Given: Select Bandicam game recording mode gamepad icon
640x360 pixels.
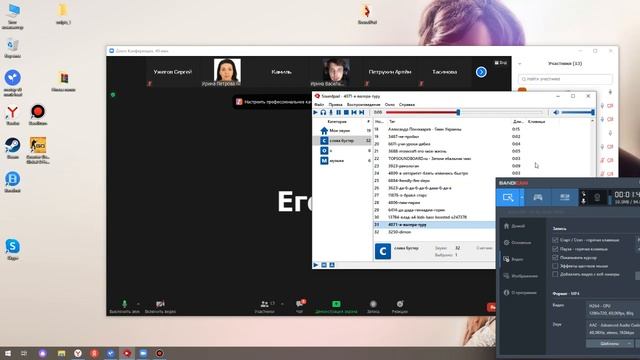Looking at the screenshot, I should (x=538, y=198).
